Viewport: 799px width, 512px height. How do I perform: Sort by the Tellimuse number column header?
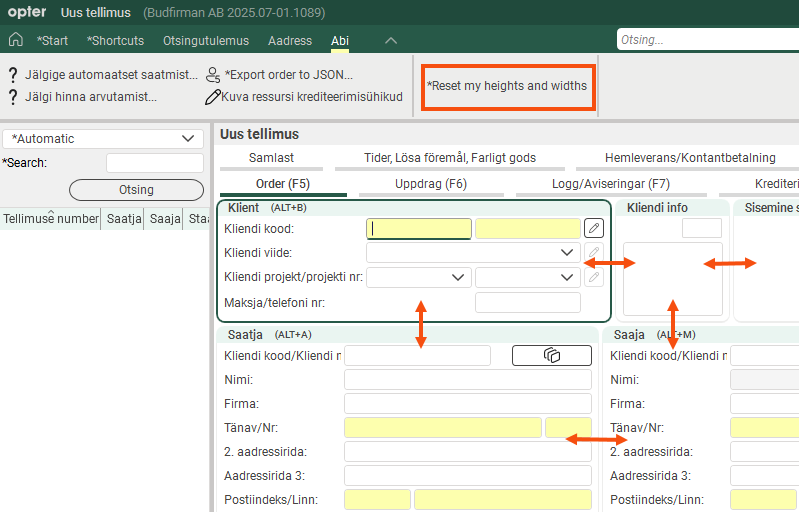point(50,219)
